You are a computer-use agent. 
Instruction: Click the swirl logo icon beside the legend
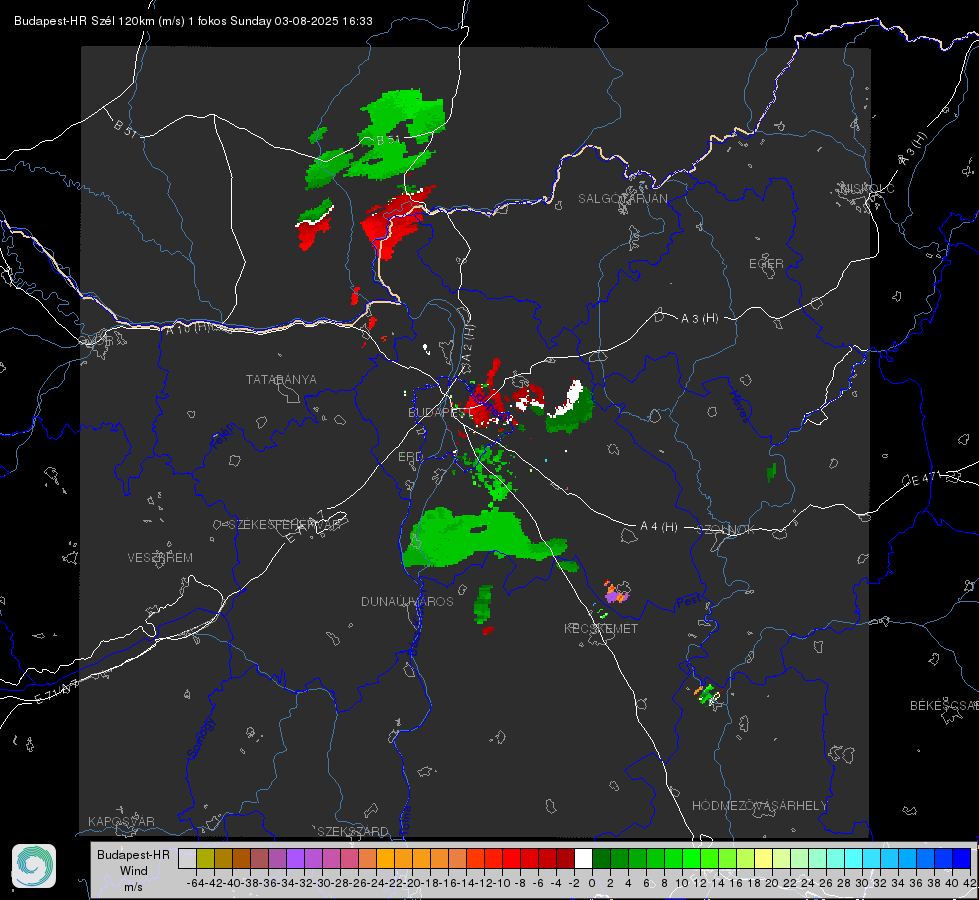(34, 866)
